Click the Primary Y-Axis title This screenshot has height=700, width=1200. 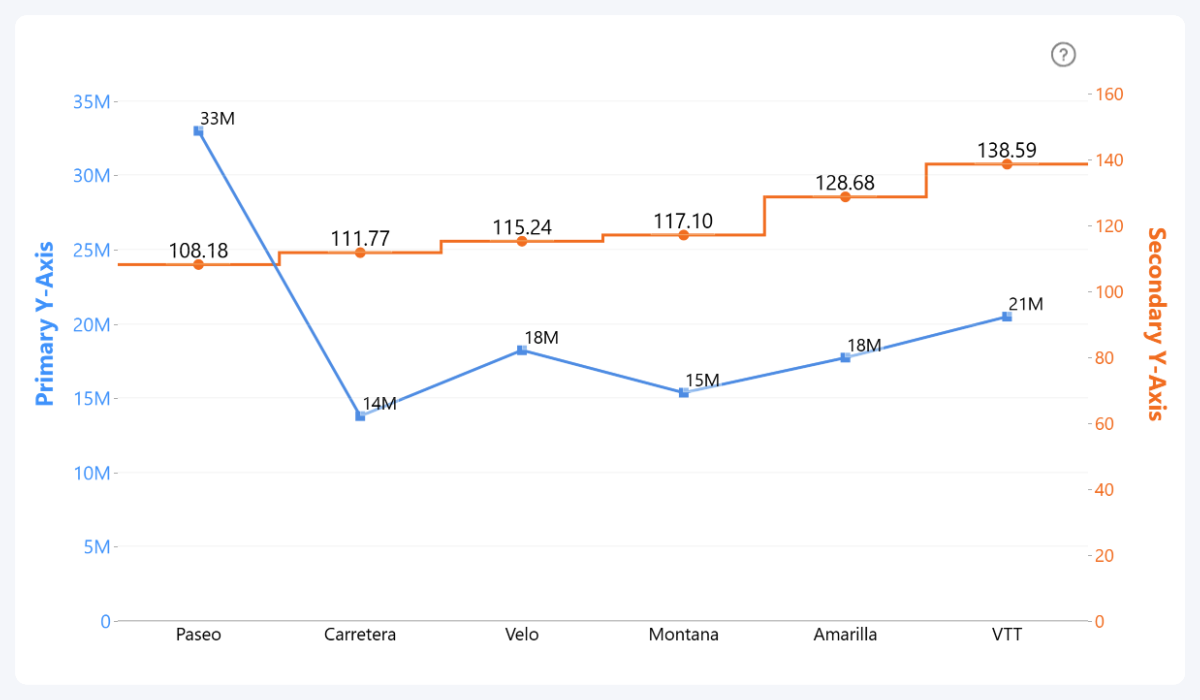coord(45,323)
